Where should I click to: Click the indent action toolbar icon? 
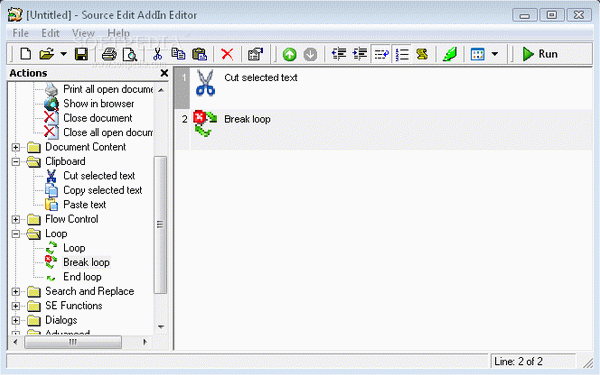(x=360, y=54)
